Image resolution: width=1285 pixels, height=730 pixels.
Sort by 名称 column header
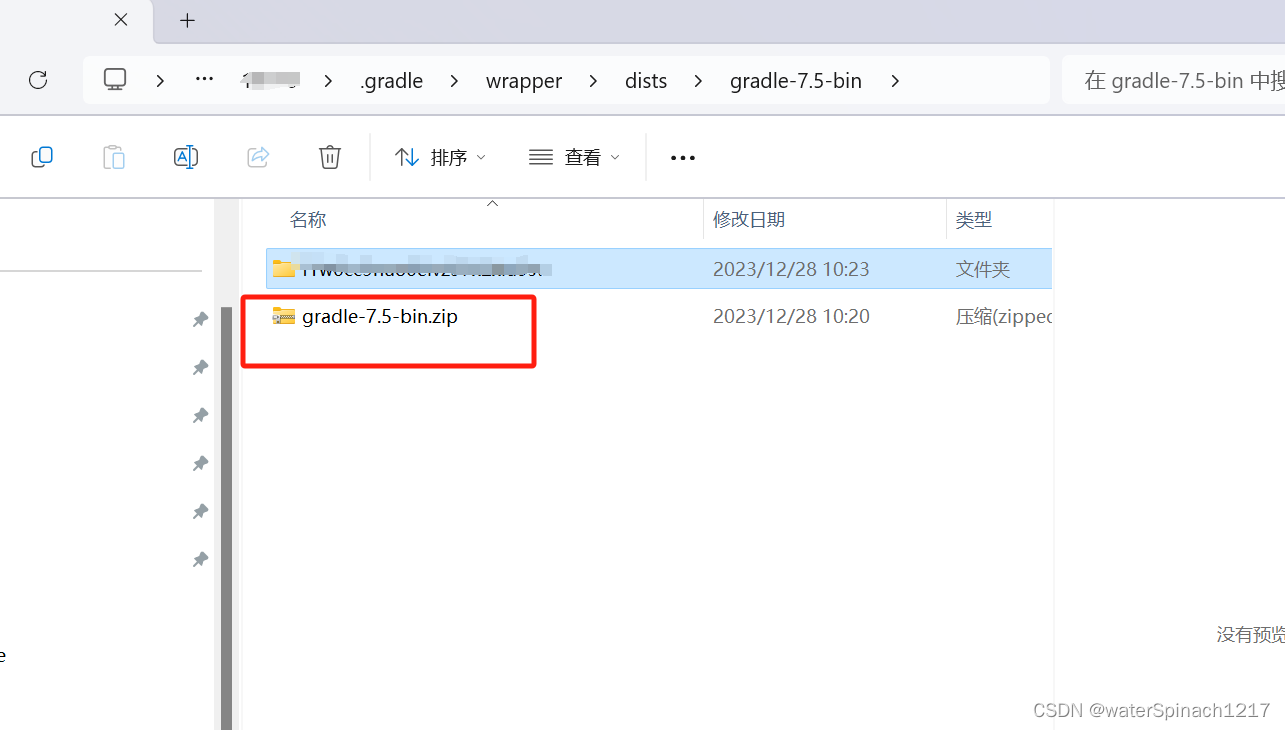[308, 220]
